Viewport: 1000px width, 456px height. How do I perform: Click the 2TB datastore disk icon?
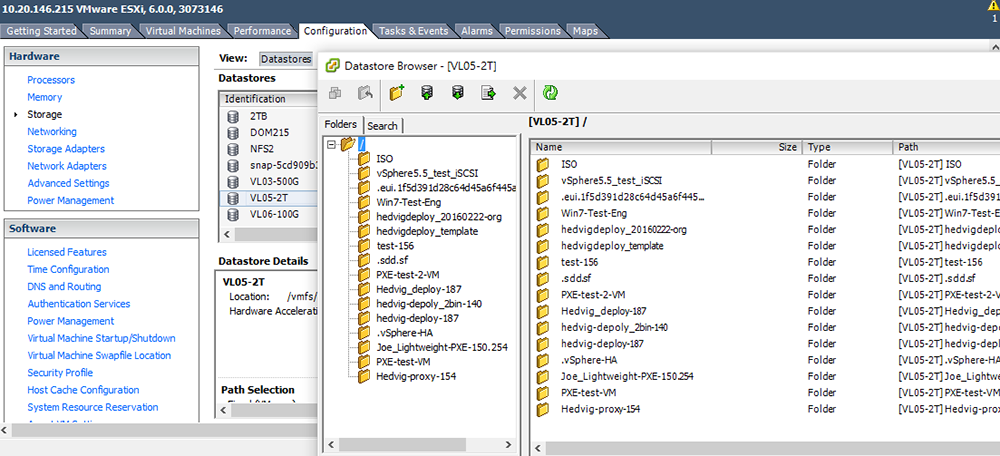pos(233,116)
